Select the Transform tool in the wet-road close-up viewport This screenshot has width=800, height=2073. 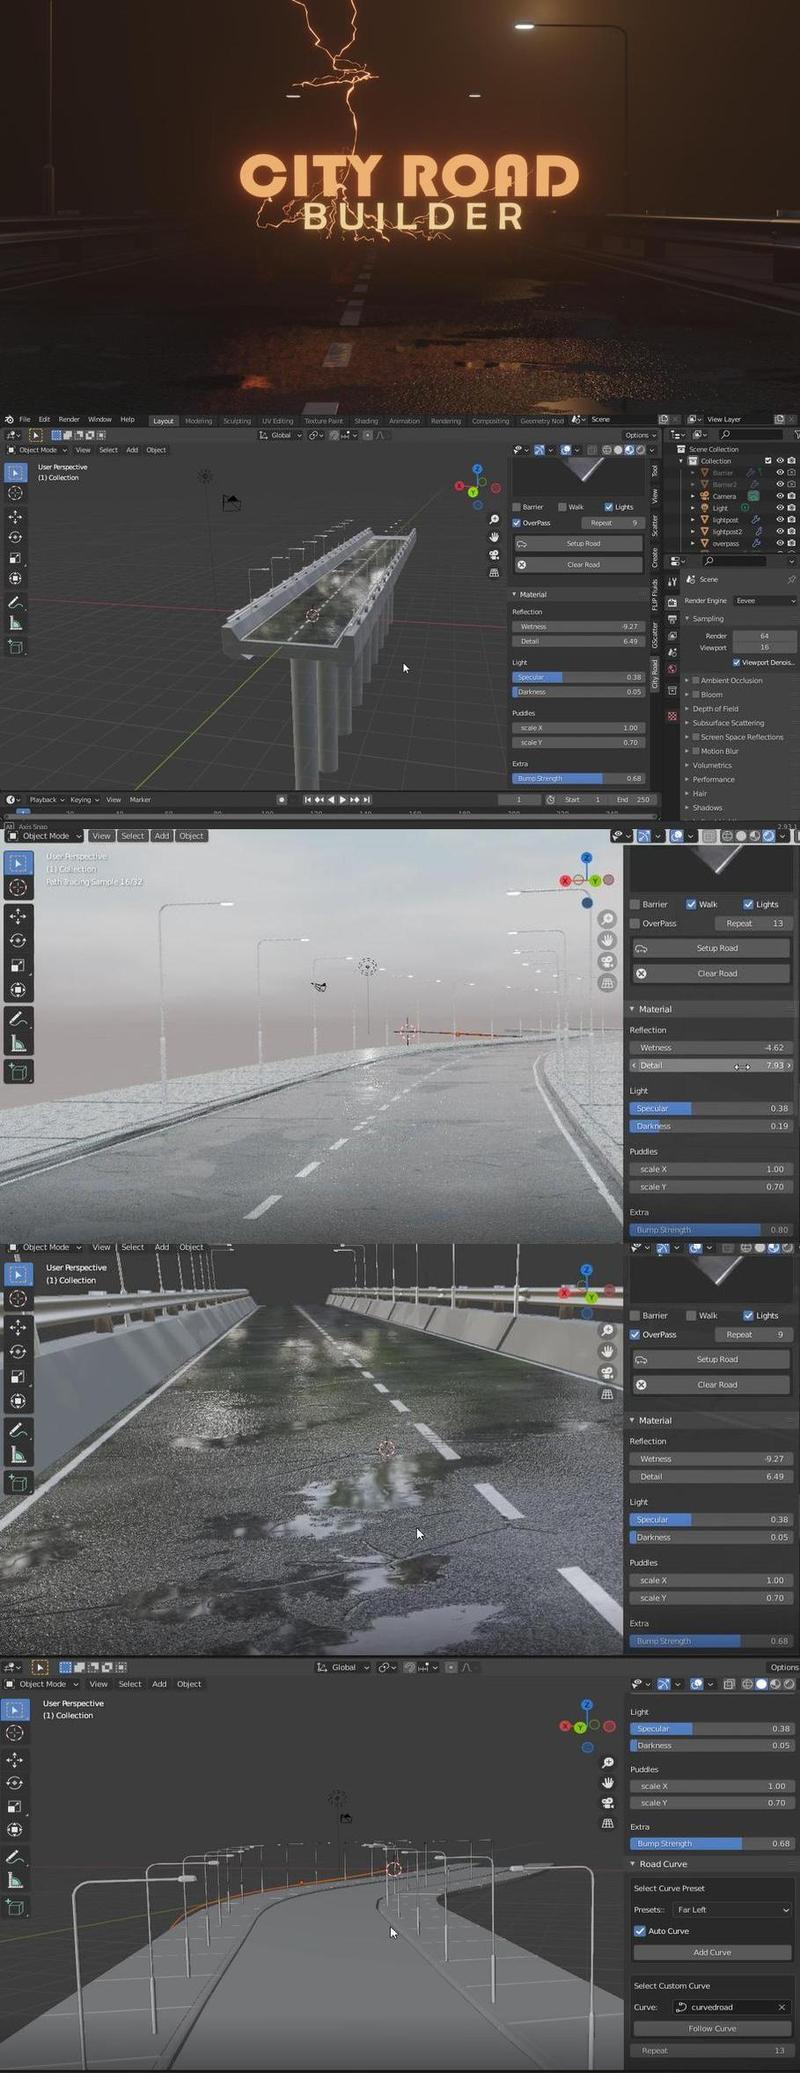[x=18, y=1401]
